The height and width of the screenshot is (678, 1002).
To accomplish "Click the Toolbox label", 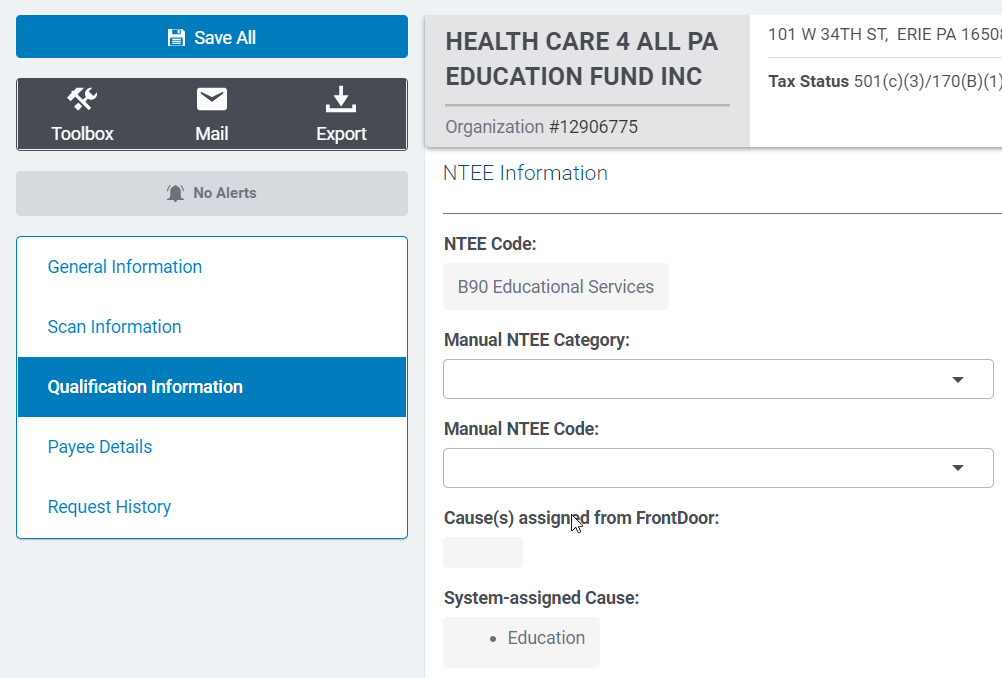I will 82,134.
